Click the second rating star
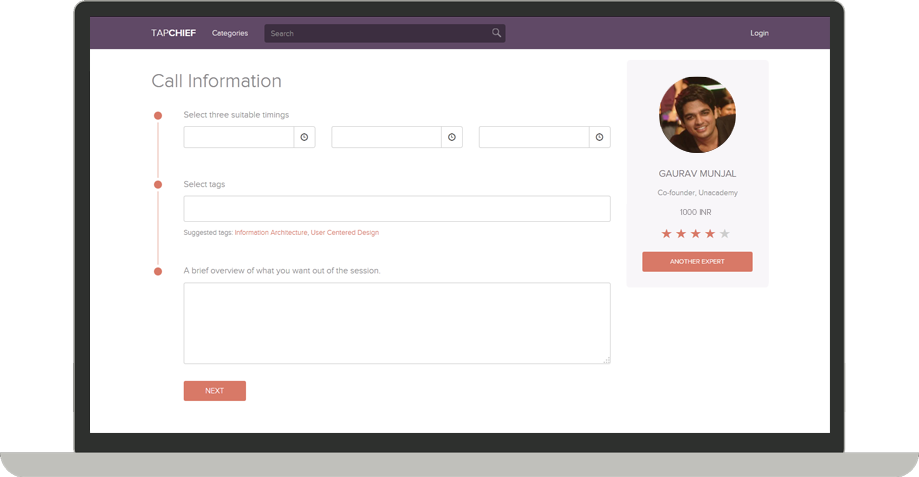The image size is (919, 477). (x=681, y=234)
